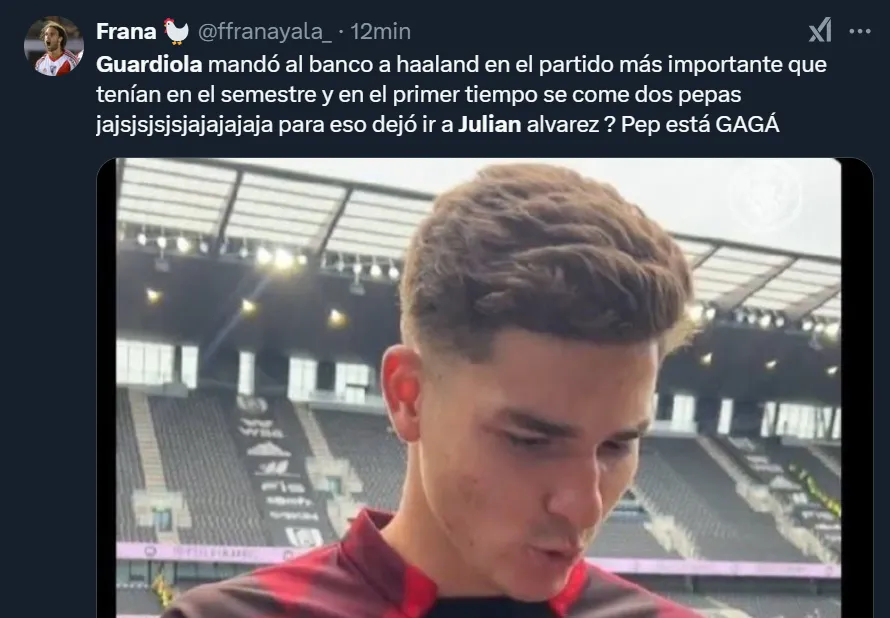Select the bold word Julian
This screenshot has width=890, height=618.
[489, 124]
